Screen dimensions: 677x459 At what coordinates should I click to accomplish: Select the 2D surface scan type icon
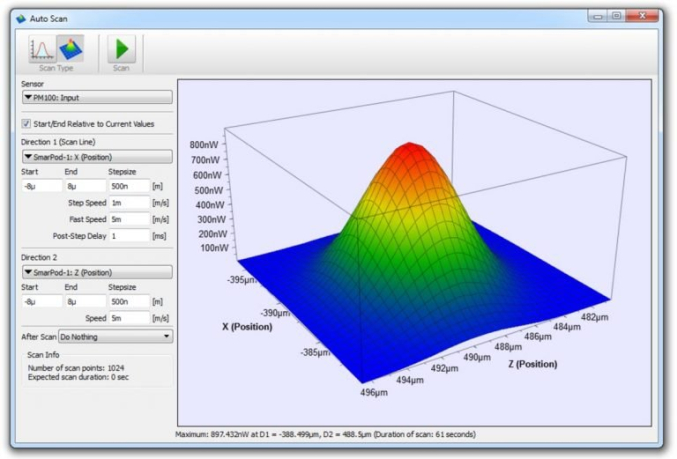click(x=70, y=49)
